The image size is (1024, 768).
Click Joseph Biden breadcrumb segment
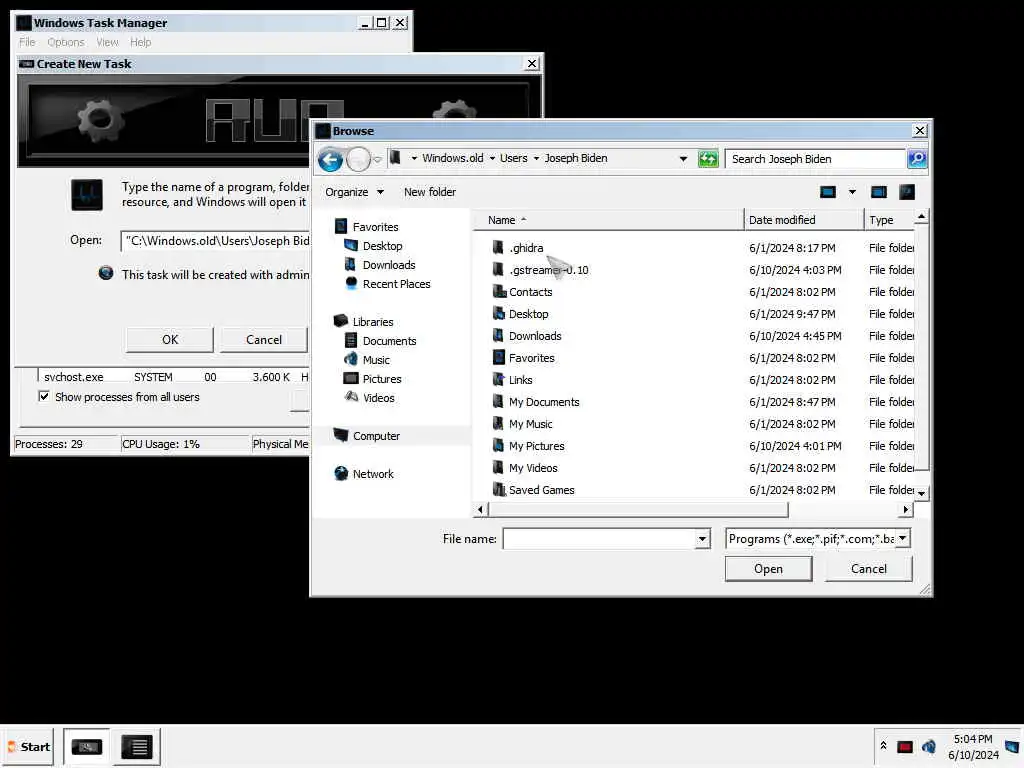(575, 158)
